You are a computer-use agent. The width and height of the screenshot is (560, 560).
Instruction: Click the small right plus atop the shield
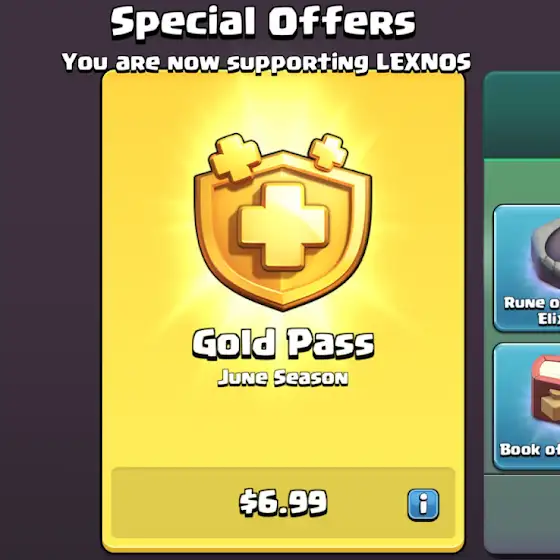click(x=328, y=152)
